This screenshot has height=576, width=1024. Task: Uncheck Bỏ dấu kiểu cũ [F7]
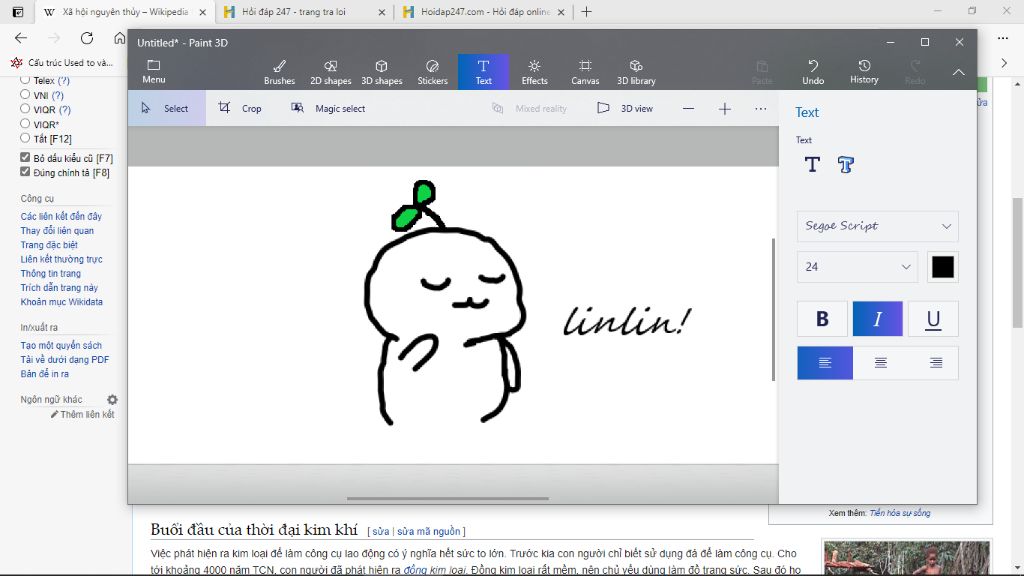point(25,157)
